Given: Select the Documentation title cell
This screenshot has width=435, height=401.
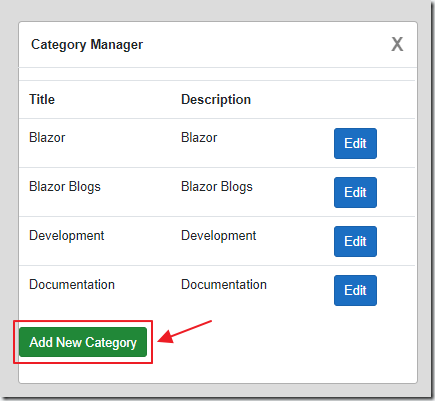Looking at the screenshot, I should 72,284.
